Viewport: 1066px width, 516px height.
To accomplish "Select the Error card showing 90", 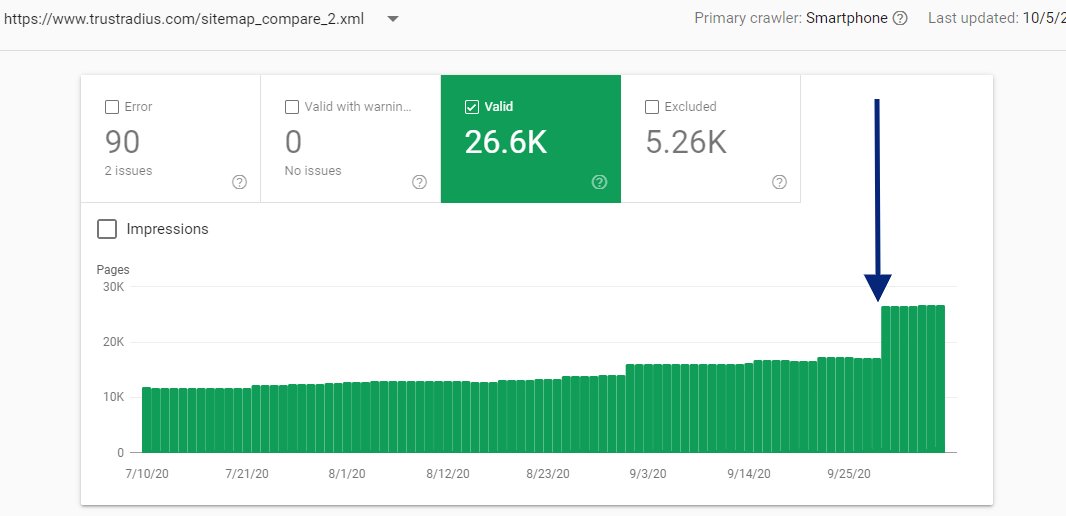I will pos(171,139).
